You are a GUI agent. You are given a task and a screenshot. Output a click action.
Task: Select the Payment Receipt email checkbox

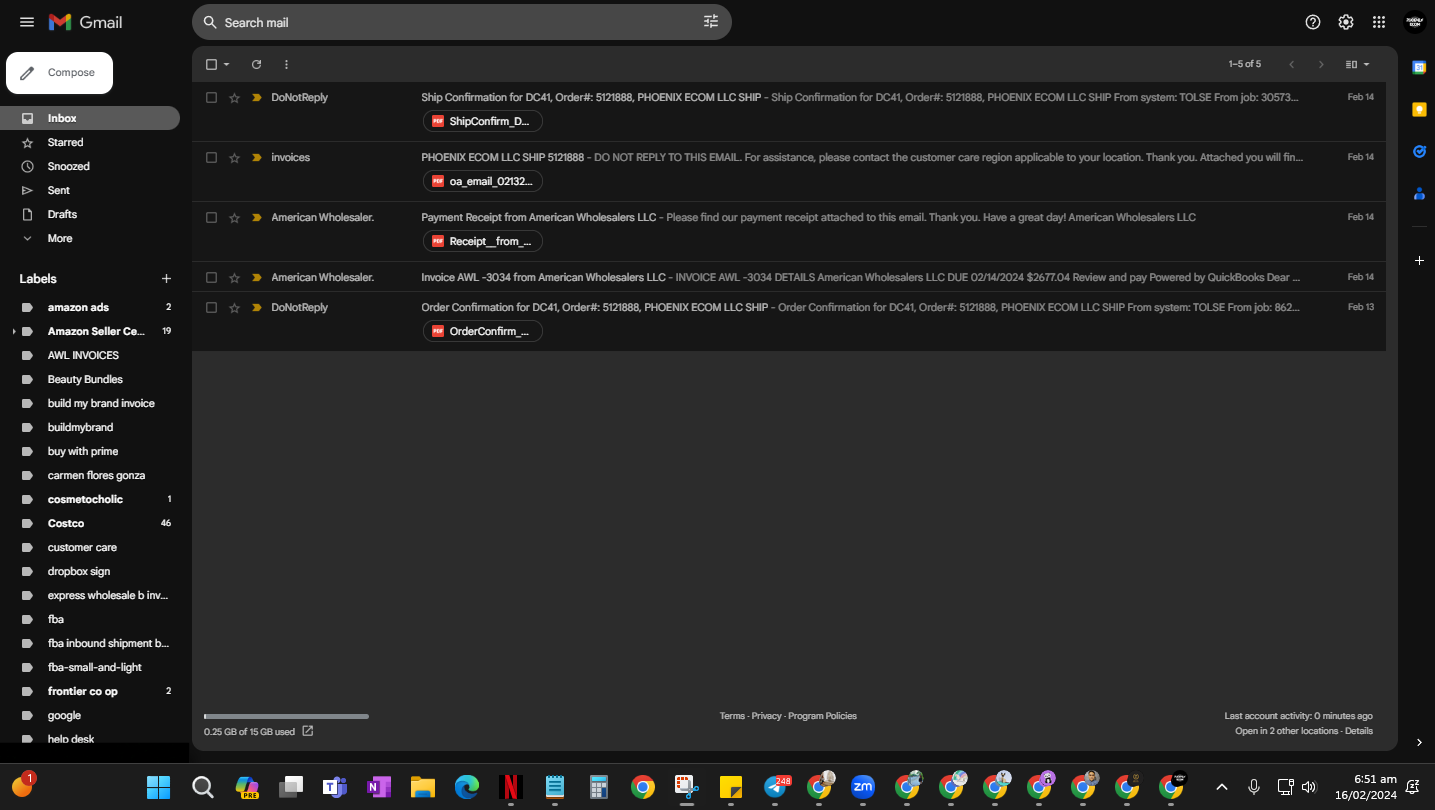pos(211,218)
